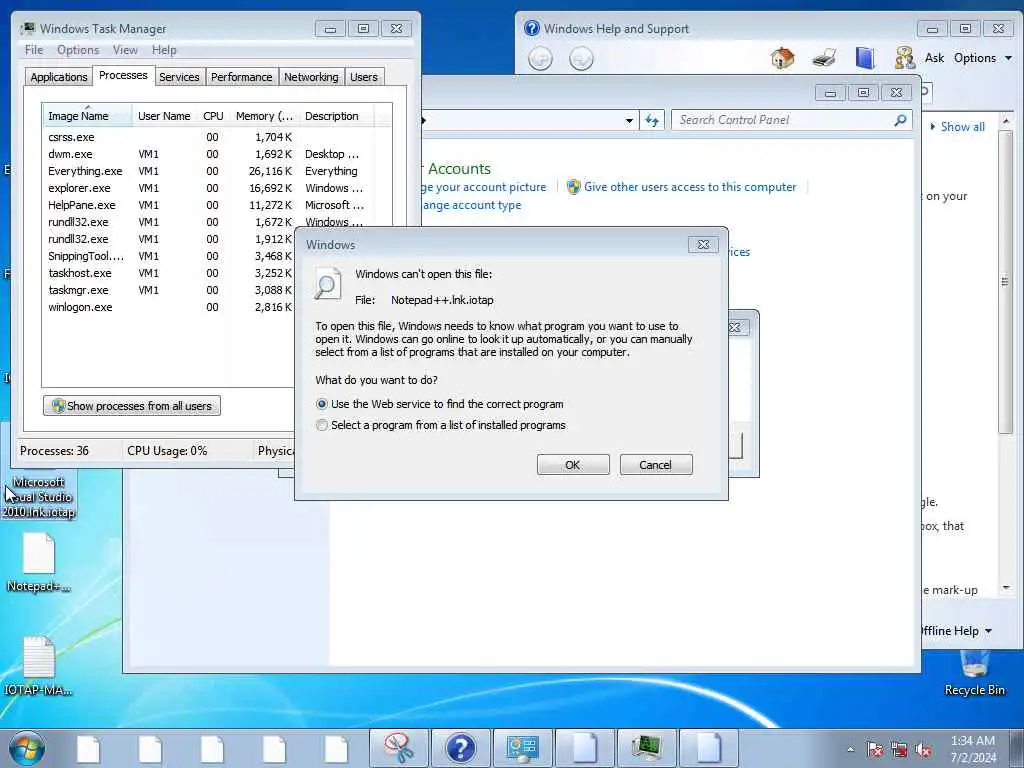Click the Browse Help book icon
Screen dimensions: 1024x768
(x=865, y=58)
